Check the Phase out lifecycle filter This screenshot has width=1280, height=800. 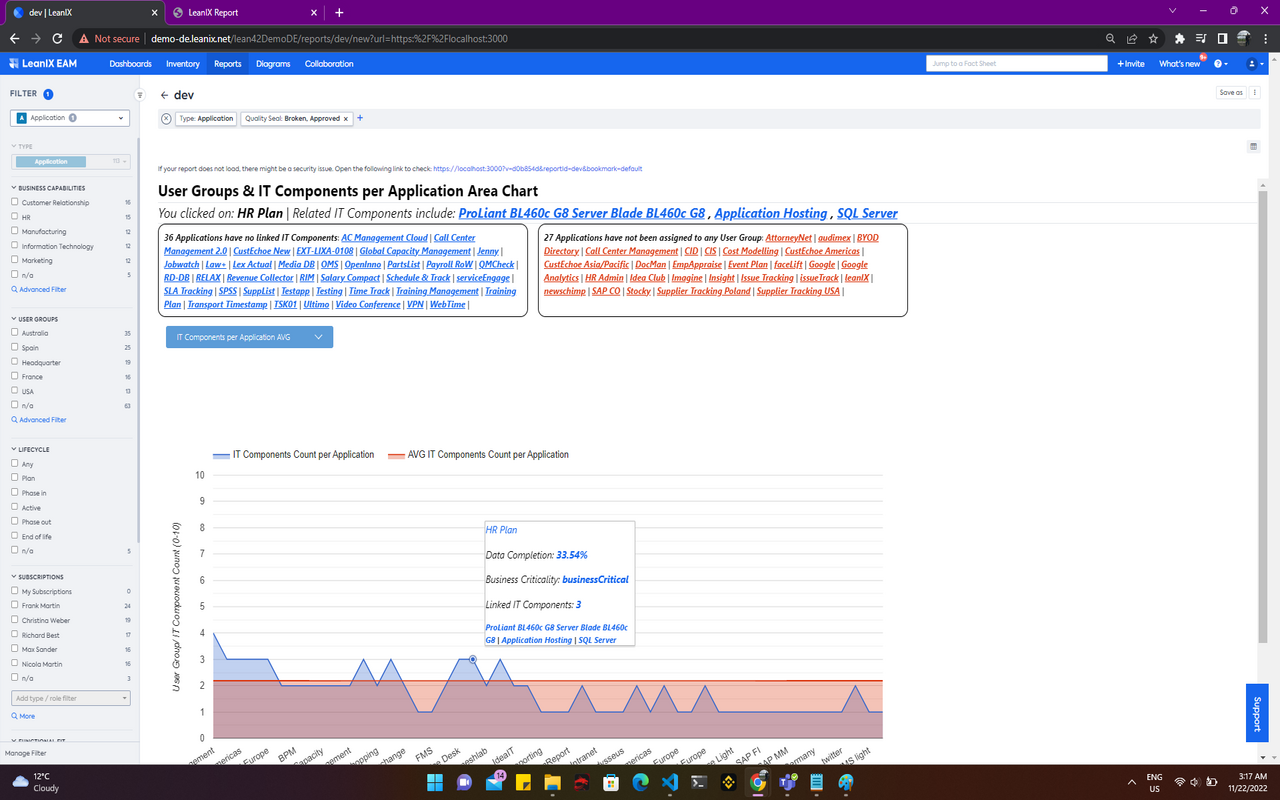pyautogui.click(x=15, y=522)
